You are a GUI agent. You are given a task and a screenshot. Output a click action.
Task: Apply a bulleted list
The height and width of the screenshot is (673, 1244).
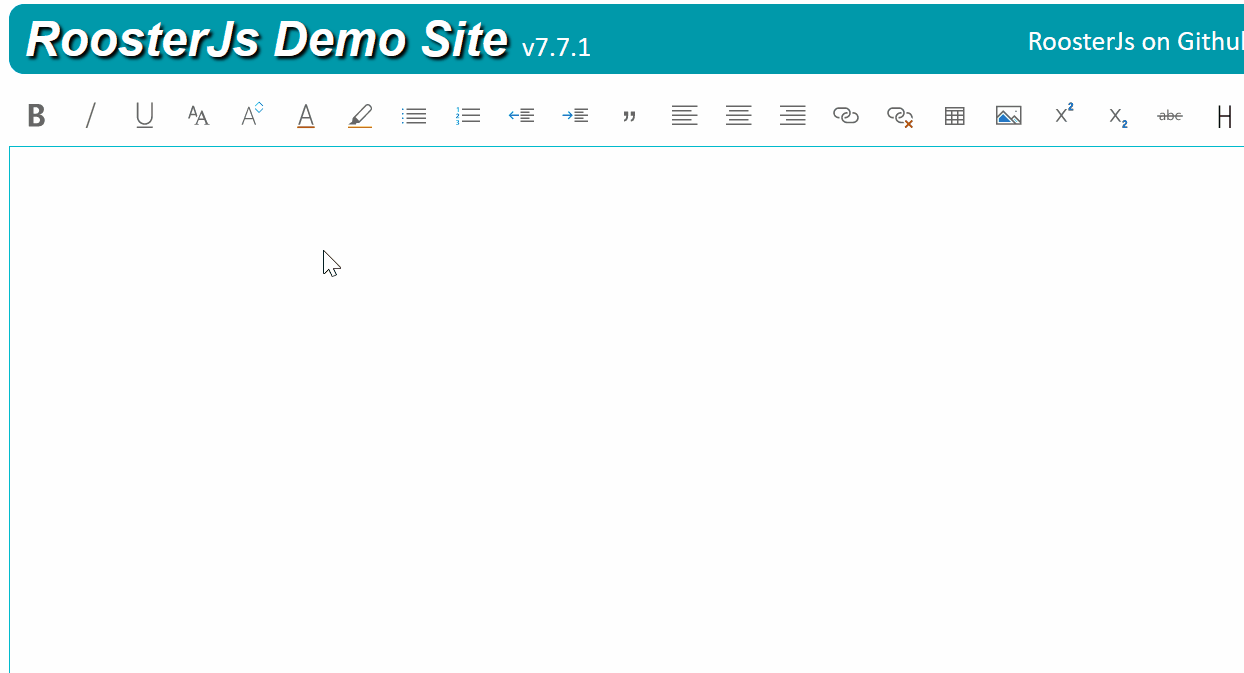pos(413,115)
